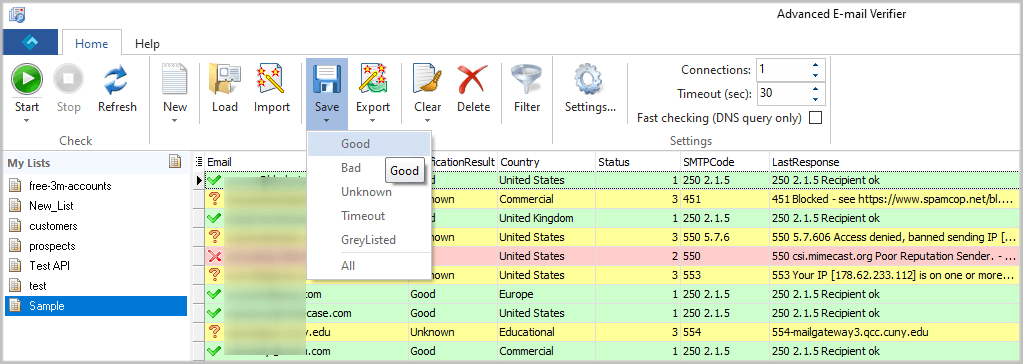Viewport: 1023px width, 364px height.
Task: Open the New button dropdown arrow
Action: (x=175, y=120)
